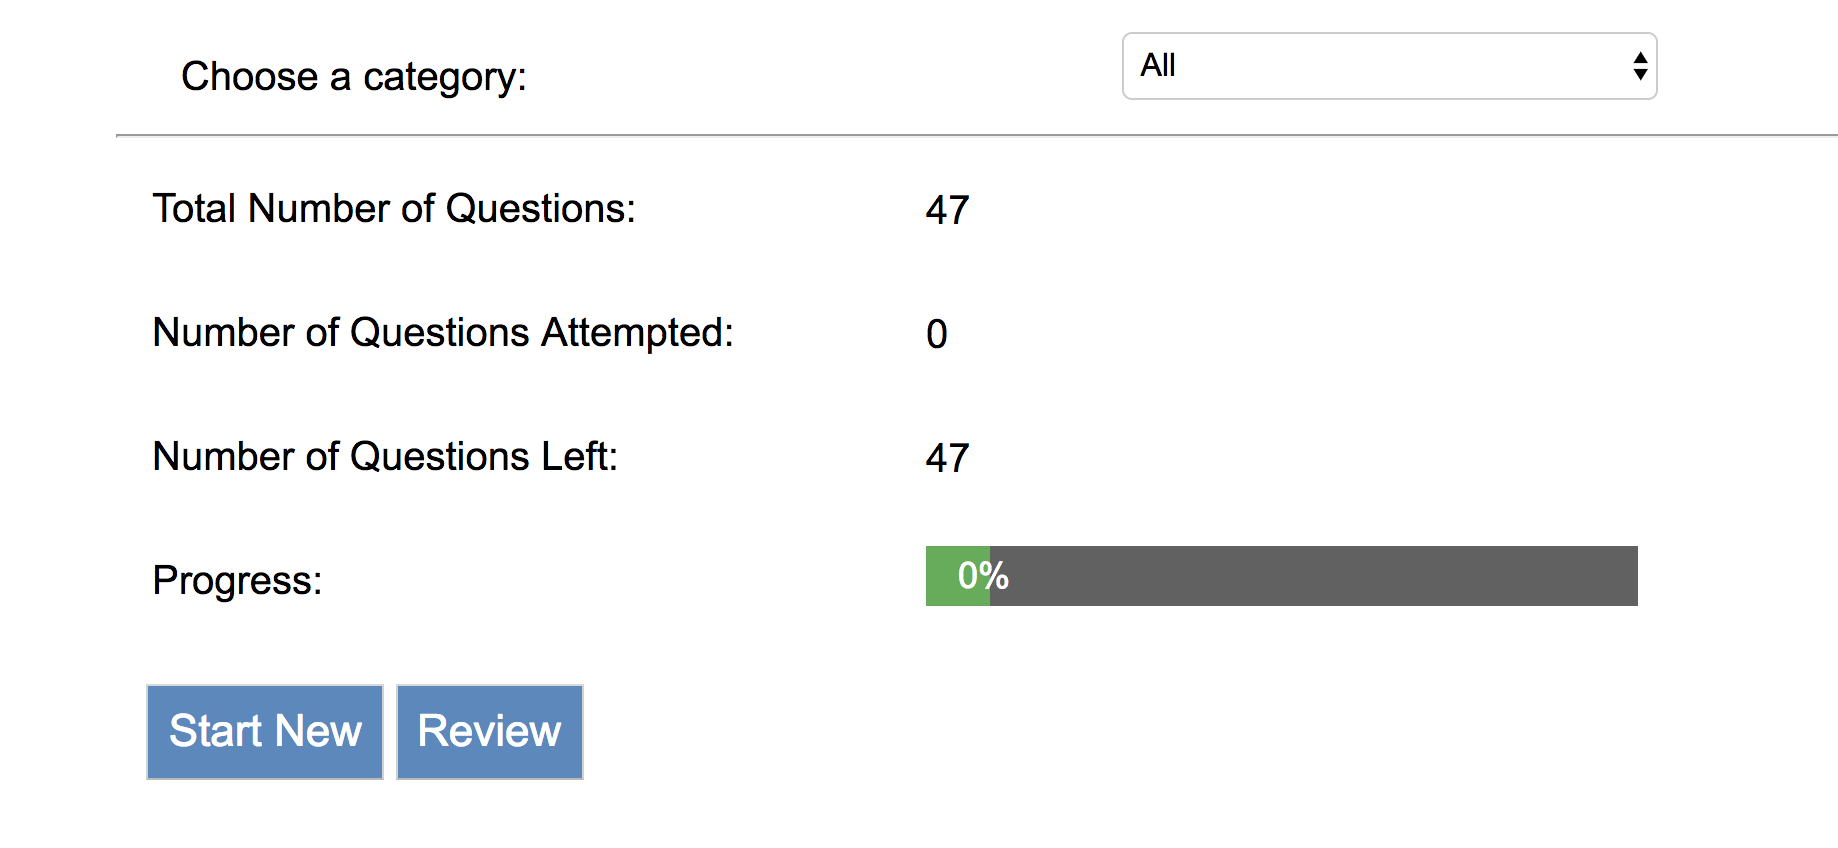Click the 0% progress label

pos(983,576)
